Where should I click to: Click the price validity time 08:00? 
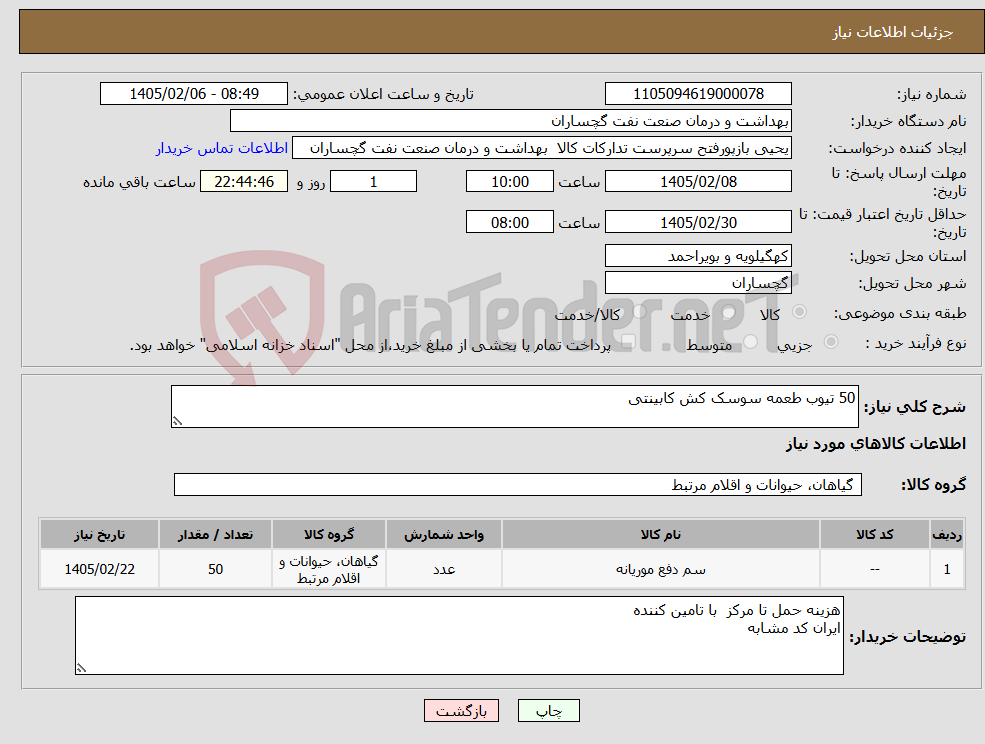(509, 222)
